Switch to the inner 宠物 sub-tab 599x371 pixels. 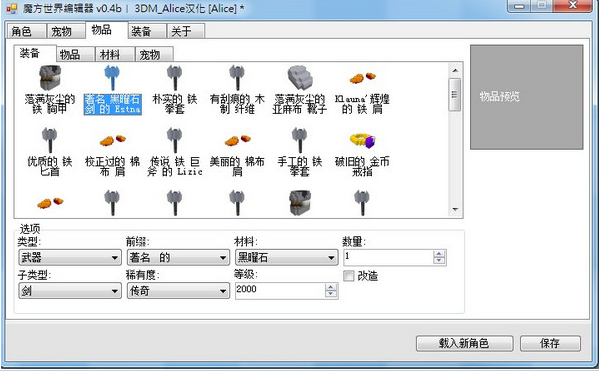pyautogui.click(x=154, y=55)
